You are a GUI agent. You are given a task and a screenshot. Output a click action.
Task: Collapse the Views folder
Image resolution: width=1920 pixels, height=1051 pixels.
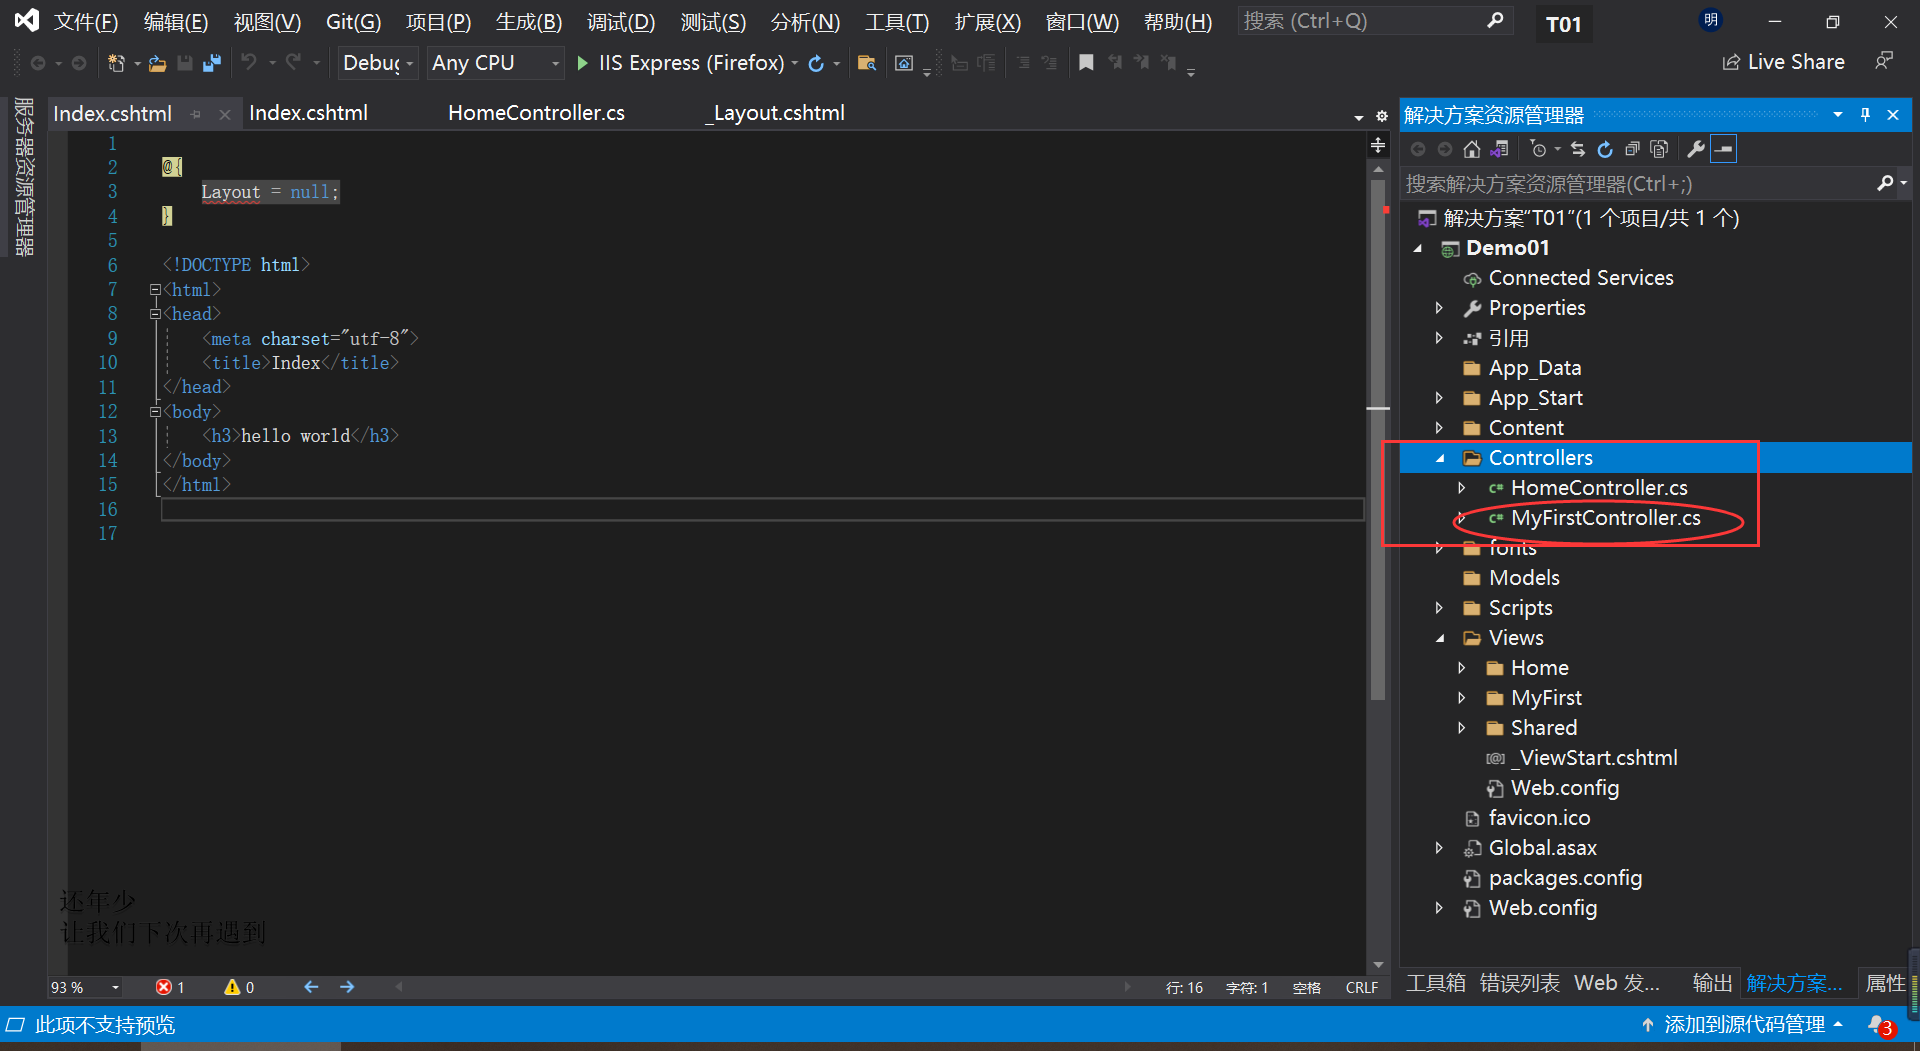[x=1440, y=638]
